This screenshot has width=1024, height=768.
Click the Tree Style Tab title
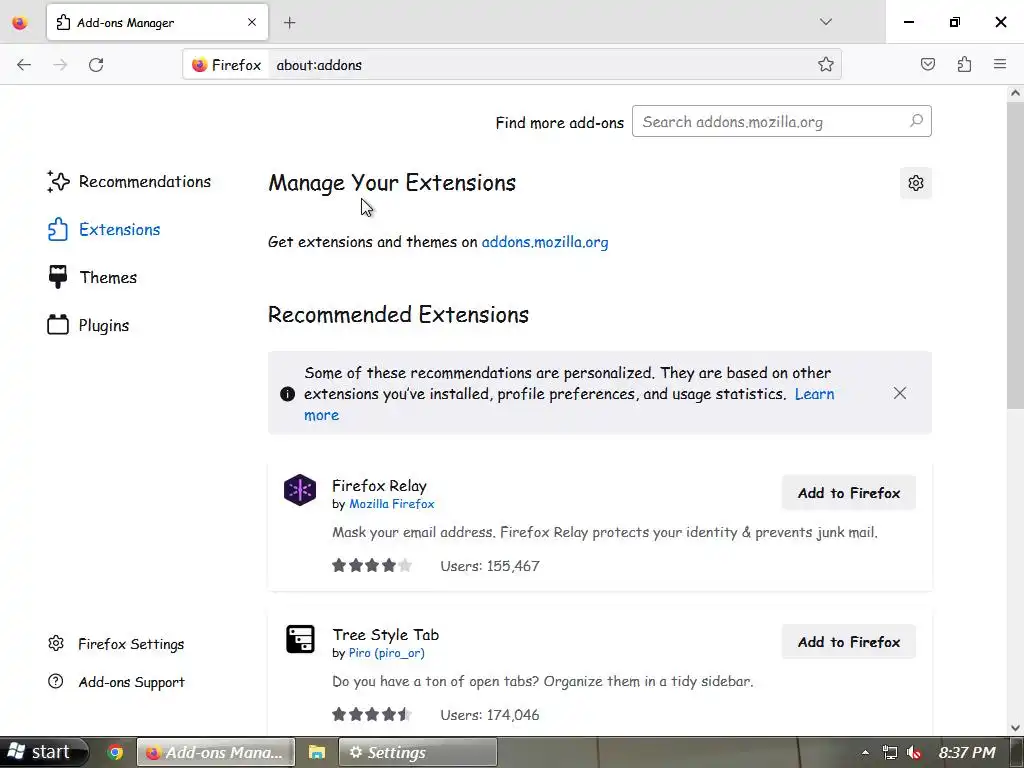tap(385, 635)
